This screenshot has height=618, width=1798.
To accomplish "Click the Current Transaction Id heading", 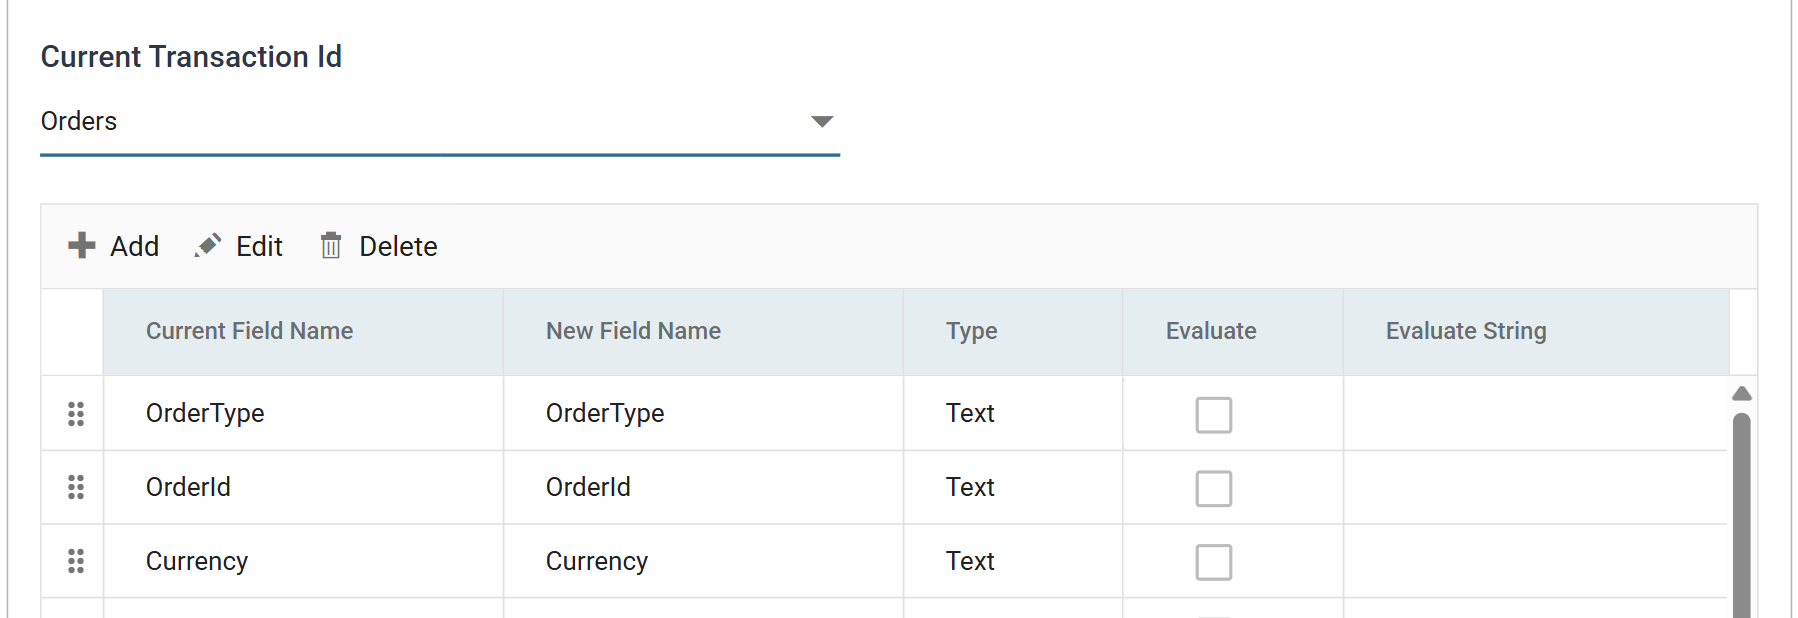I will 191,57.
